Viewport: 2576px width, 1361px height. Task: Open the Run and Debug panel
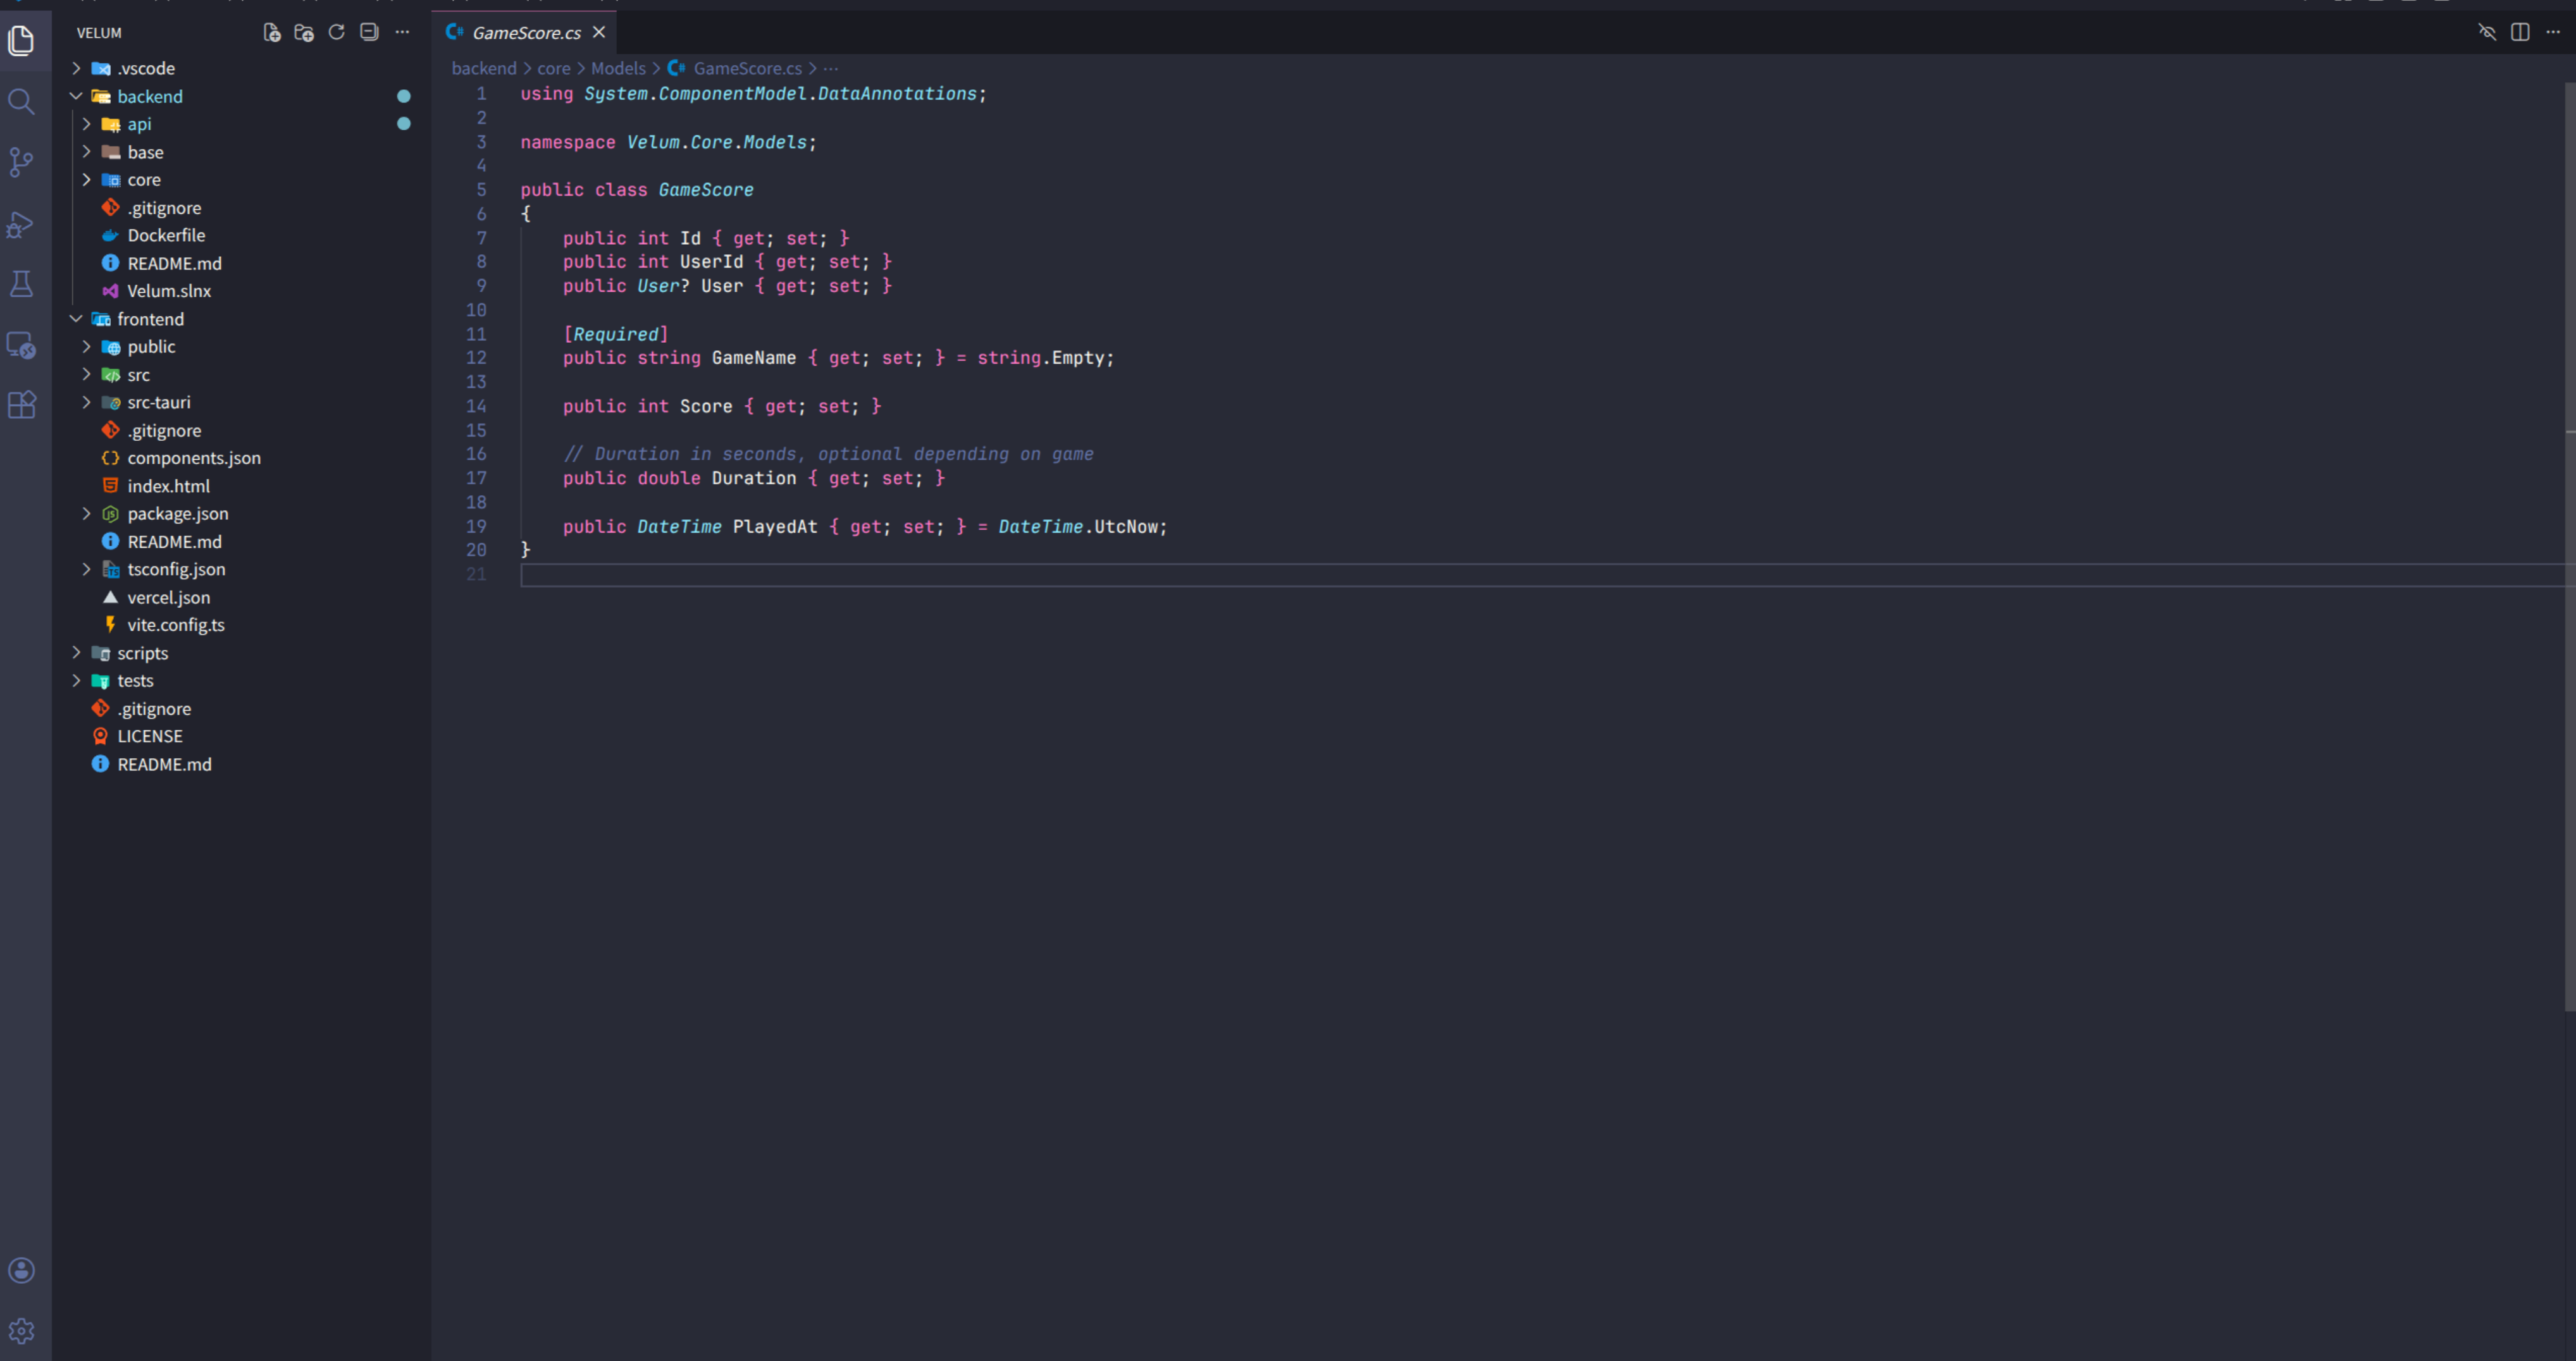click(x=22, y=224)
